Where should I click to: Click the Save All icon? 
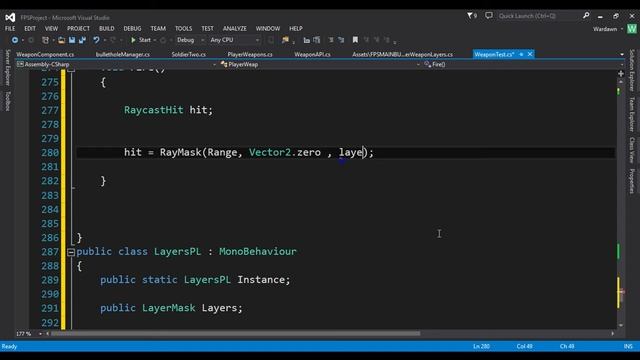click(x=82, y=40)
